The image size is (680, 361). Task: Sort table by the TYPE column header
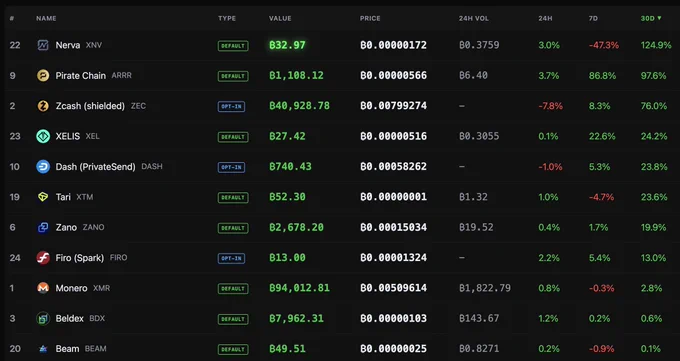227,18
